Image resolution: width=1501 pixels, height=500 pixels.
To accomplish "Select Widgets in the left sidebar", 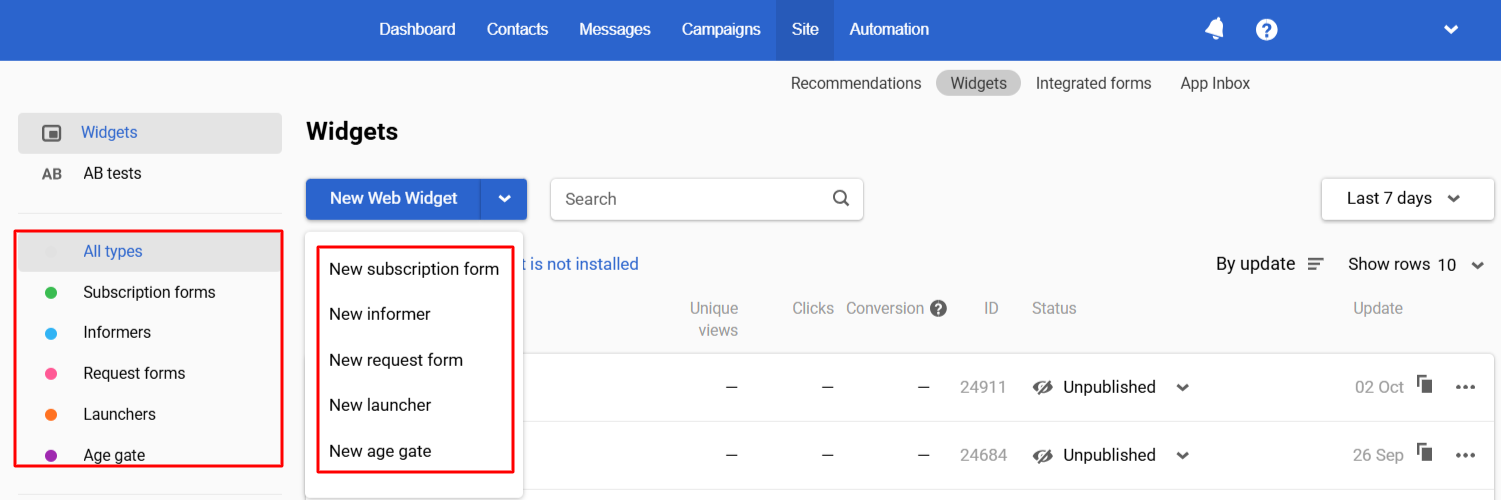I will point(150,133).
